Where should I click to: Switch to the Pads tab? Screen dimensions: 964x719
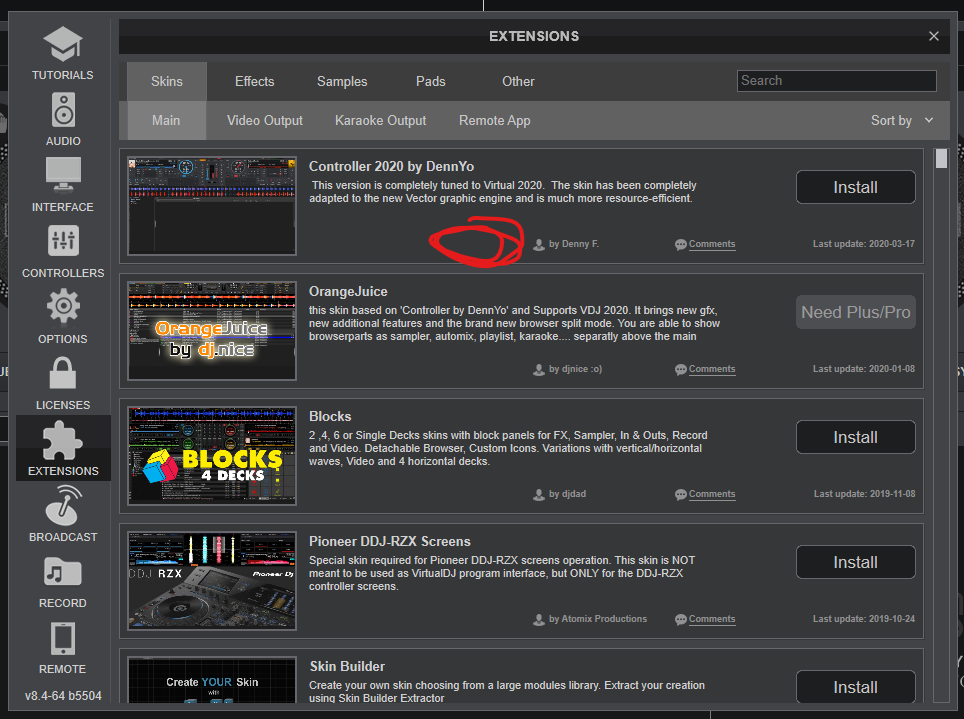coord(430,81)
